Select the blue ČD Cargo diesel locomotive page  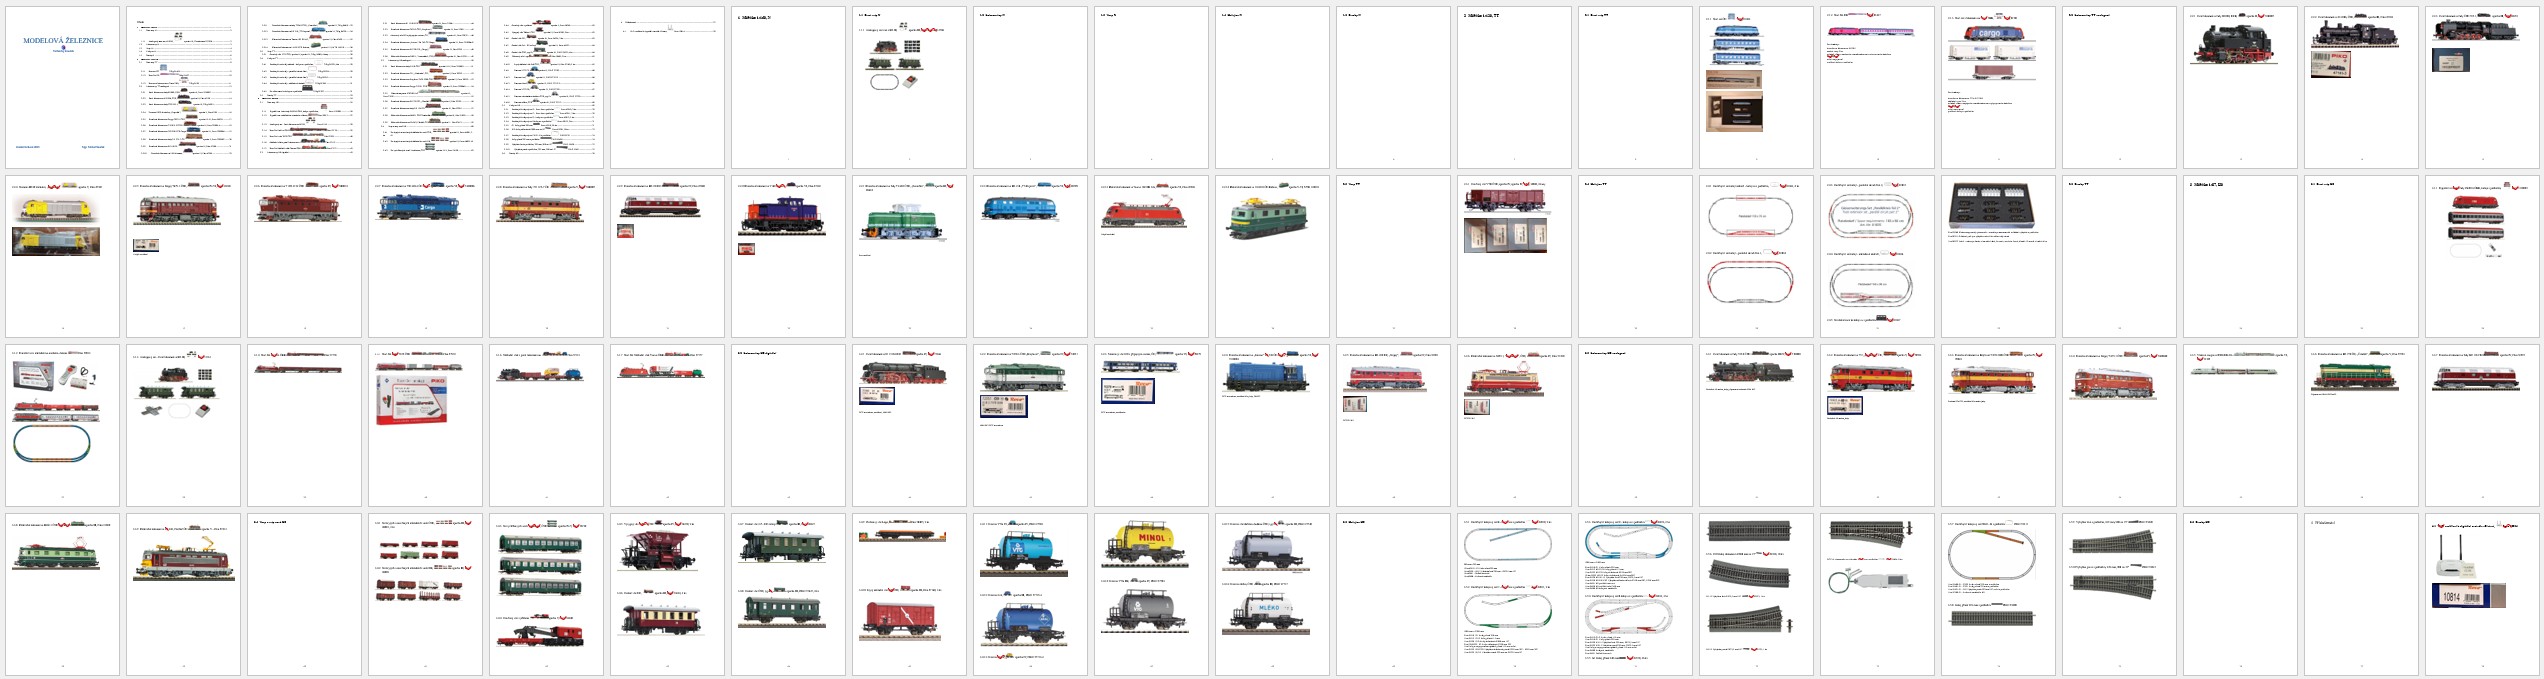point(425,256)
